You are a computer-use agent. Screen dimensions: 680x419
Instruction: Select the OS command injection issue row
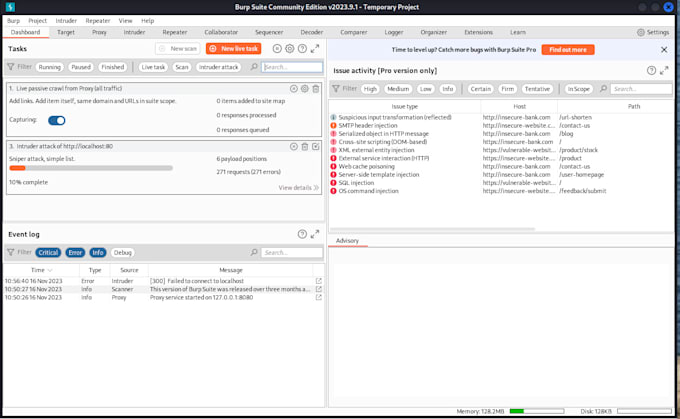pos(501,191)
